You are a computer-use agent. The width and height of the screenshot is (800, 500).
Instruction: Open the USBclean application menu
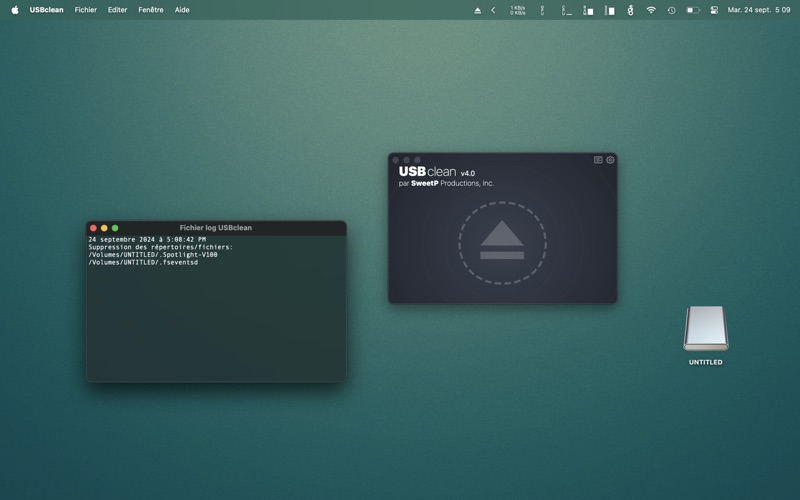[46, 10]
